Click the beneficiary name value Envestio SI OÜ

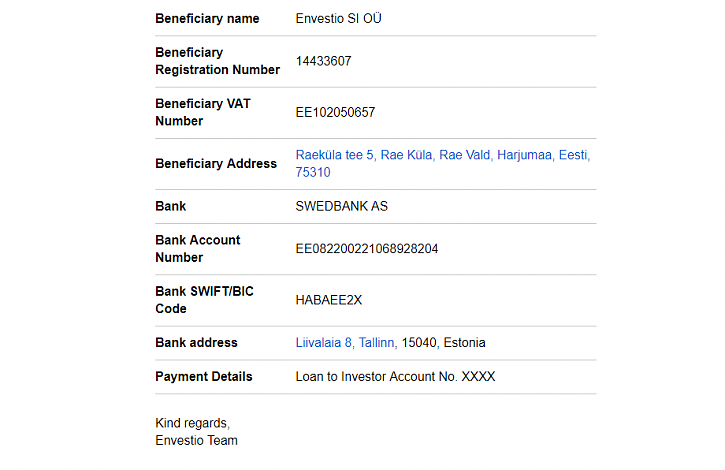click(338, 19)
